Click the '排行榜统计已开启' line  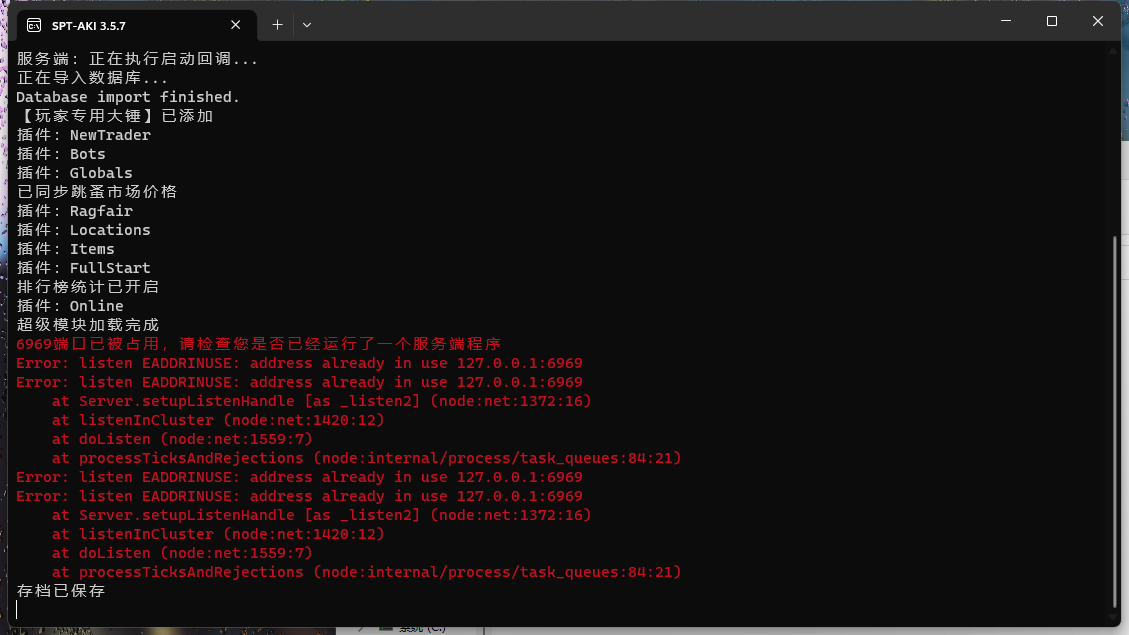pos(88,287)
